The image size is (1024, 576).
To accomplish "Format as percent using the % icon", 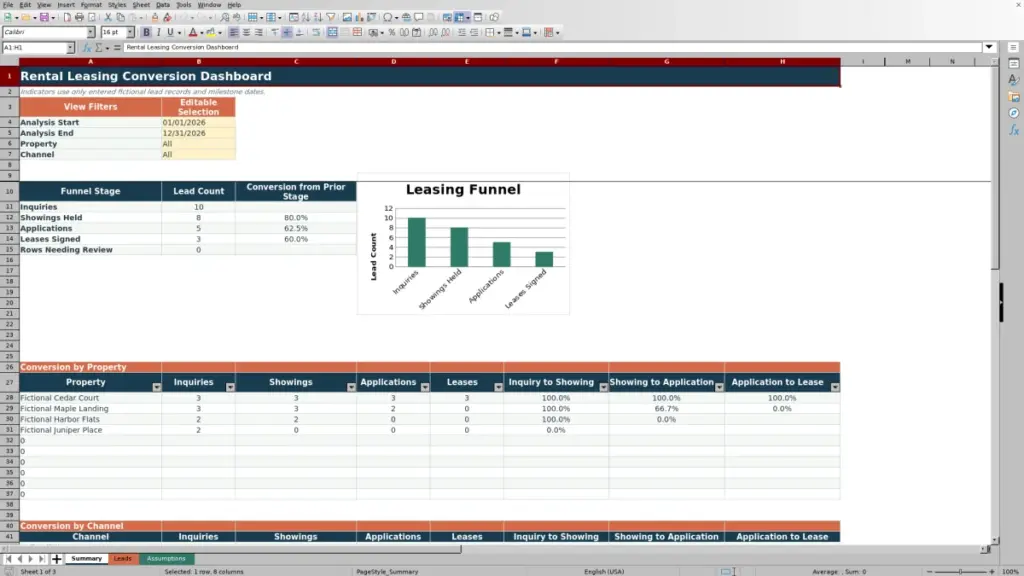I will pos(392,32).
